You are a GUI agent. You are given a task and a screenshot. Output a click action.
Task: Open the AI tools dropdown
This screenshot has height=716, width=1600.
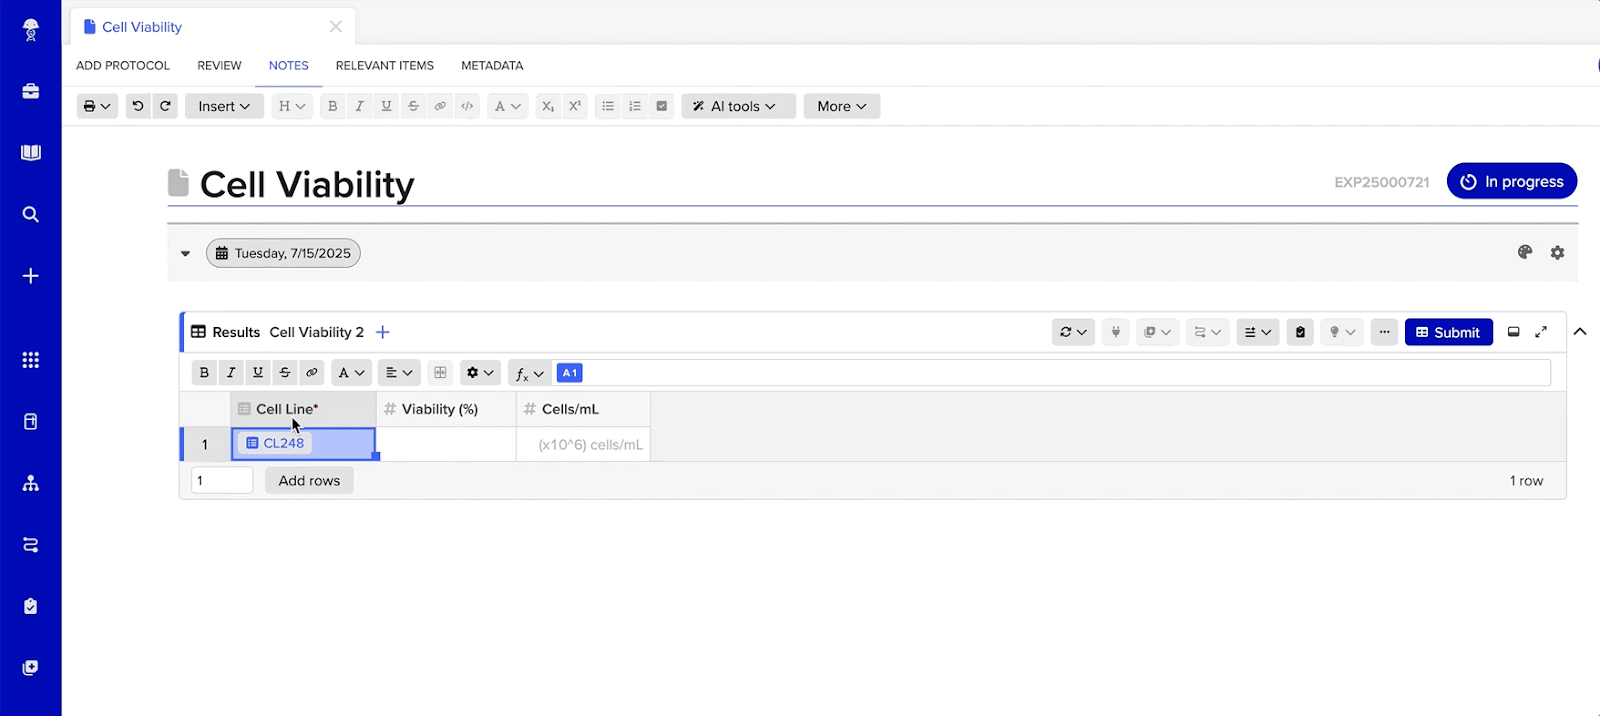click(x=739, y=106)
